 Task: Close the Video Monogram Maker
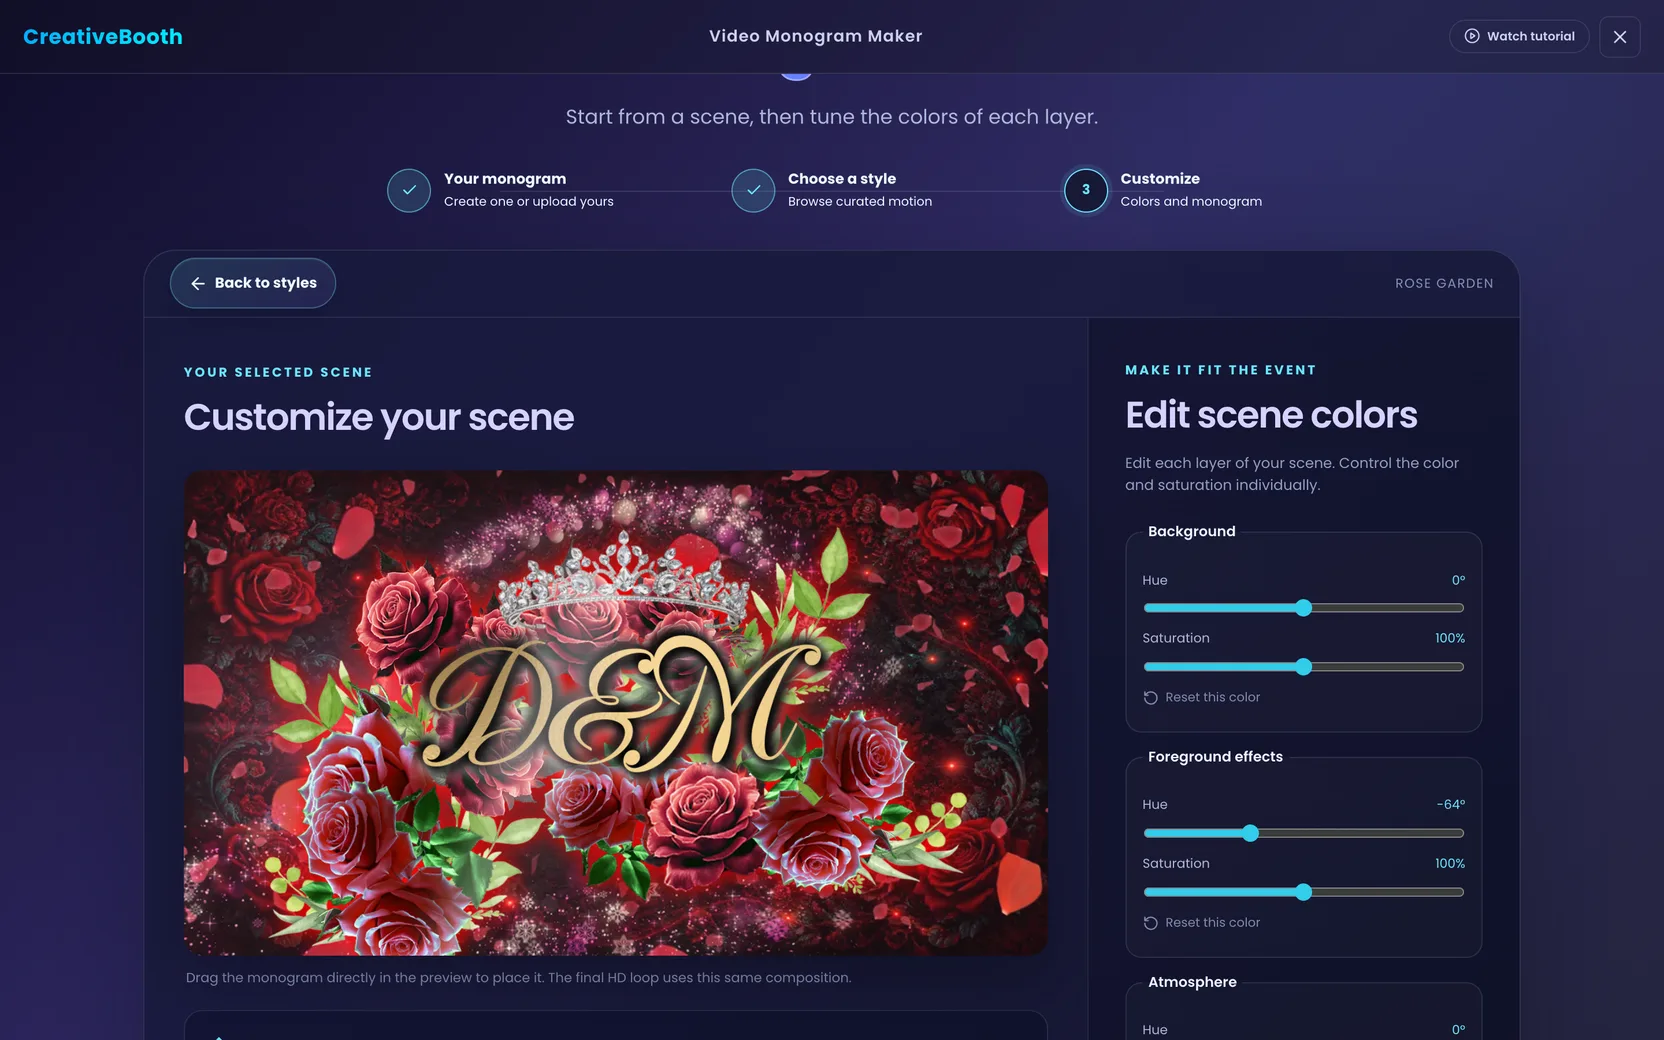(x=1620, y=37)
